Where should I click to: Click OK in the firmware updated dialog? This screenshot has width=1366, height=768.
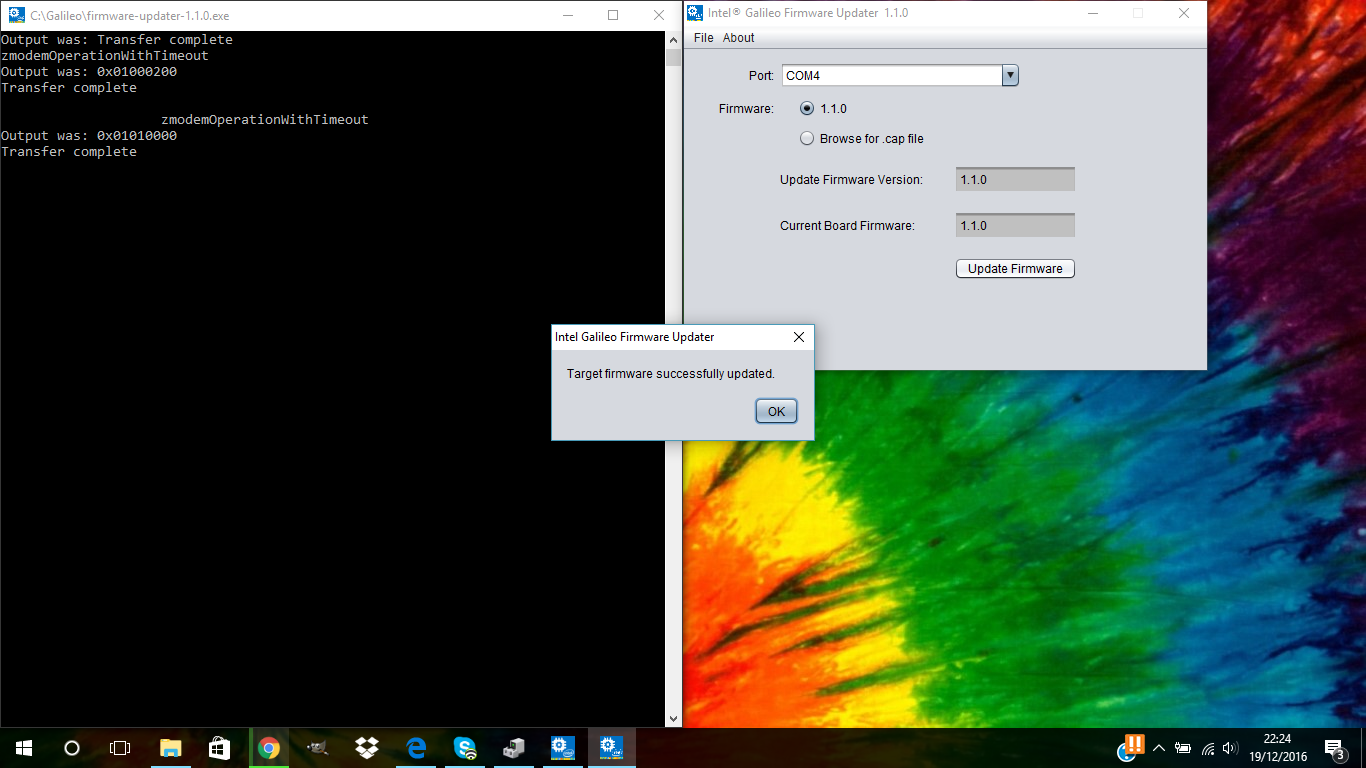click(776, 411)
